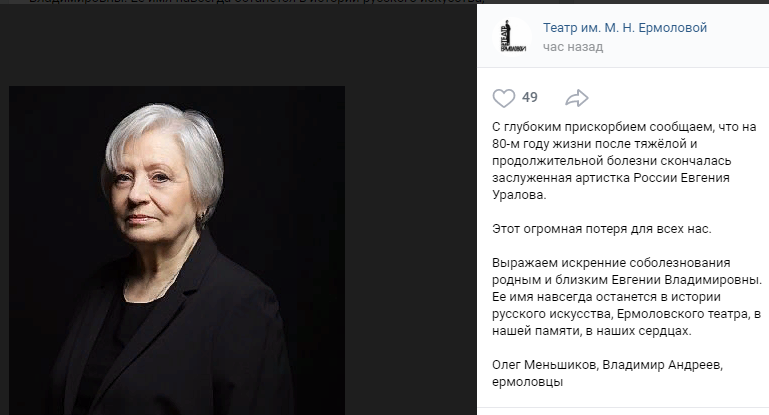Open the Театр им. М. Н. Ермоловой page
This screenshot has width=769, height=415.
[625, 28]
